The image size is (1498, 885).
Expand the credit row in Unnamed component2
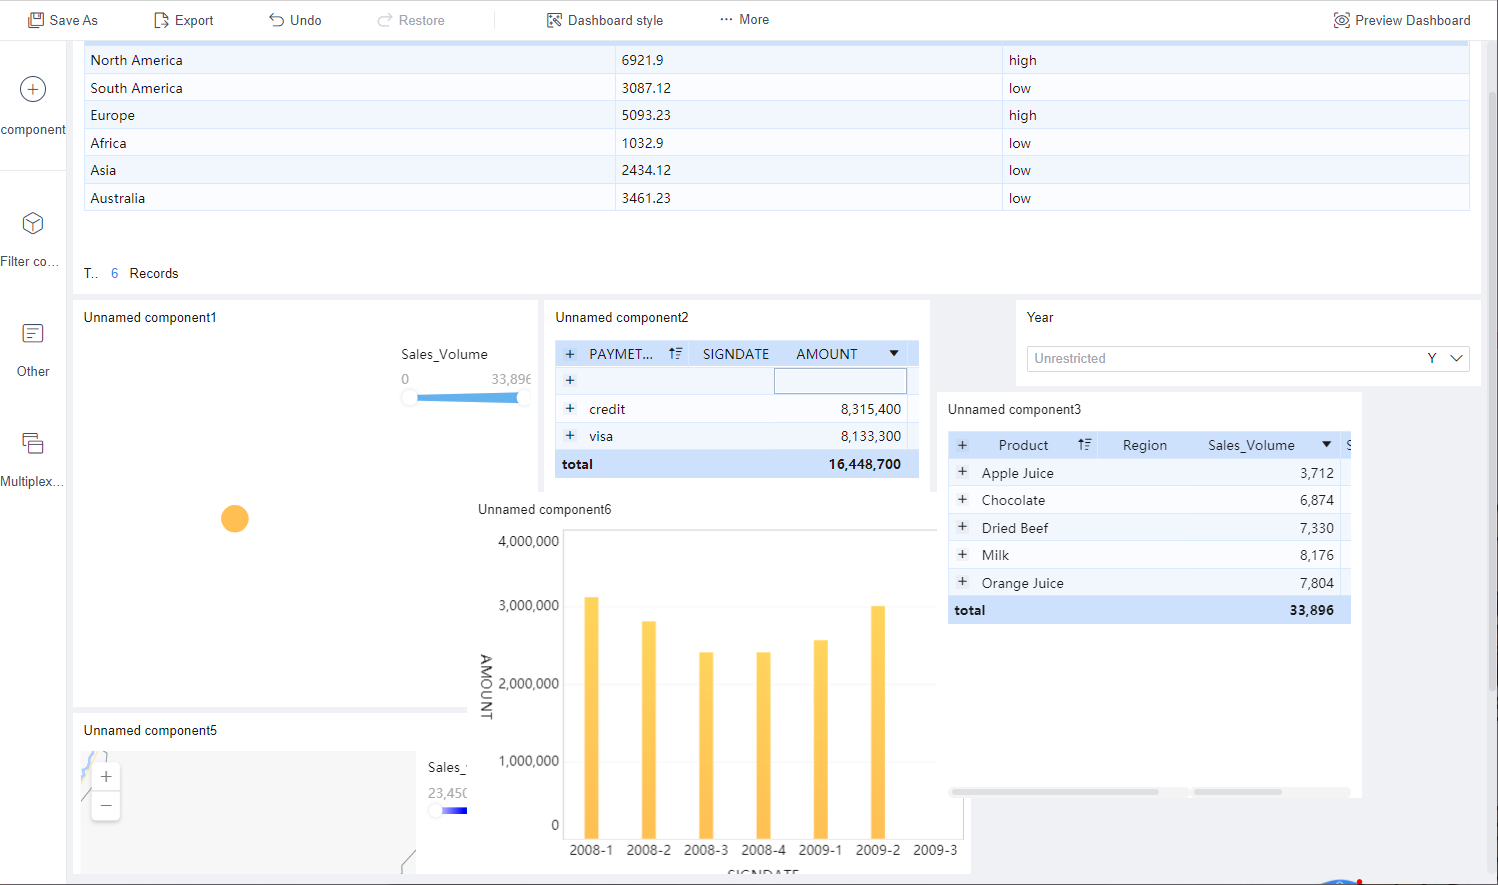(569, 408)
